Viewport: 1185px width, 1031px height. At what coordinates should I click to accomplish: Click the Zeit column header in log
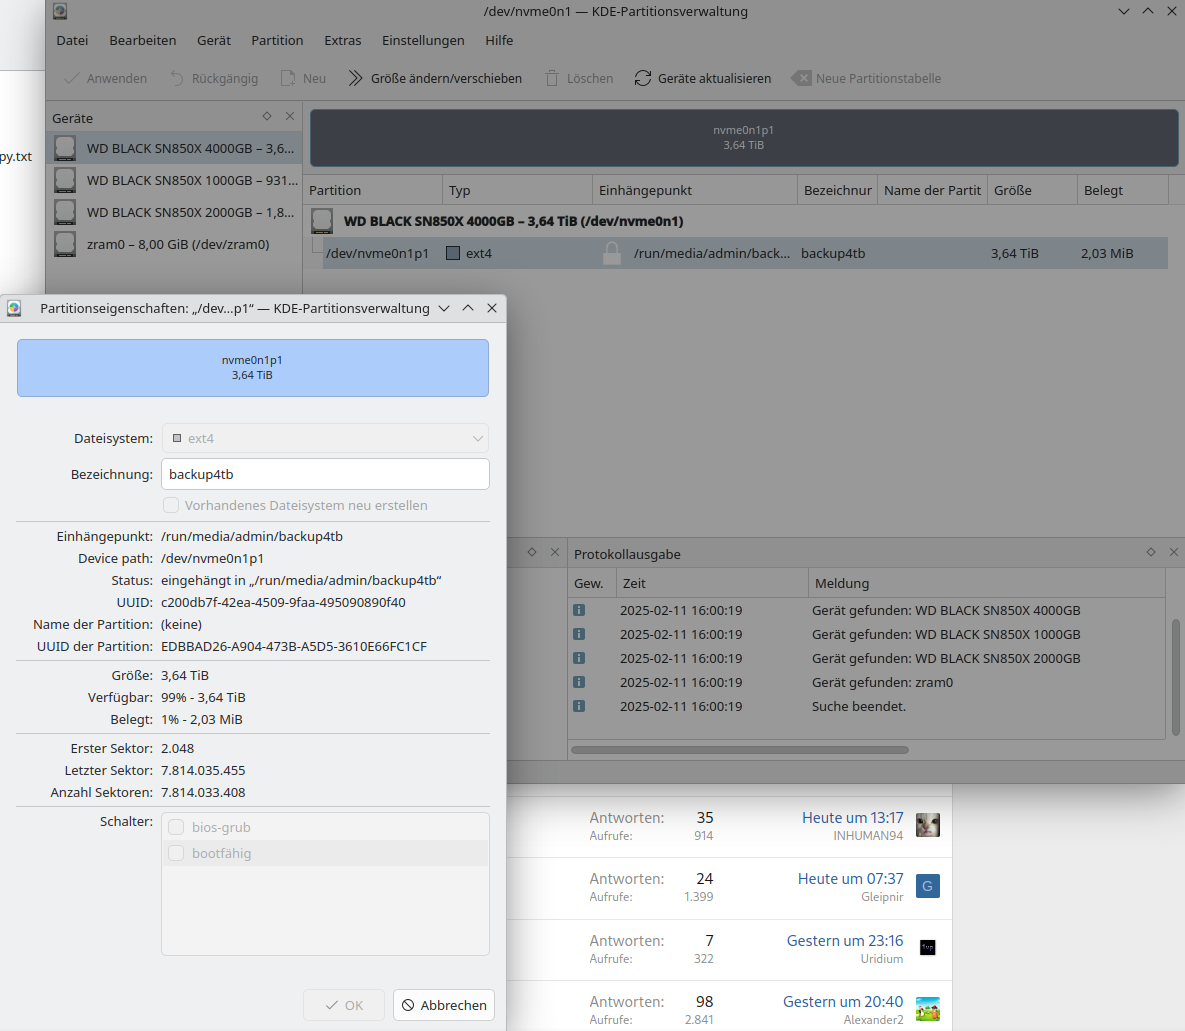point(712,584)
